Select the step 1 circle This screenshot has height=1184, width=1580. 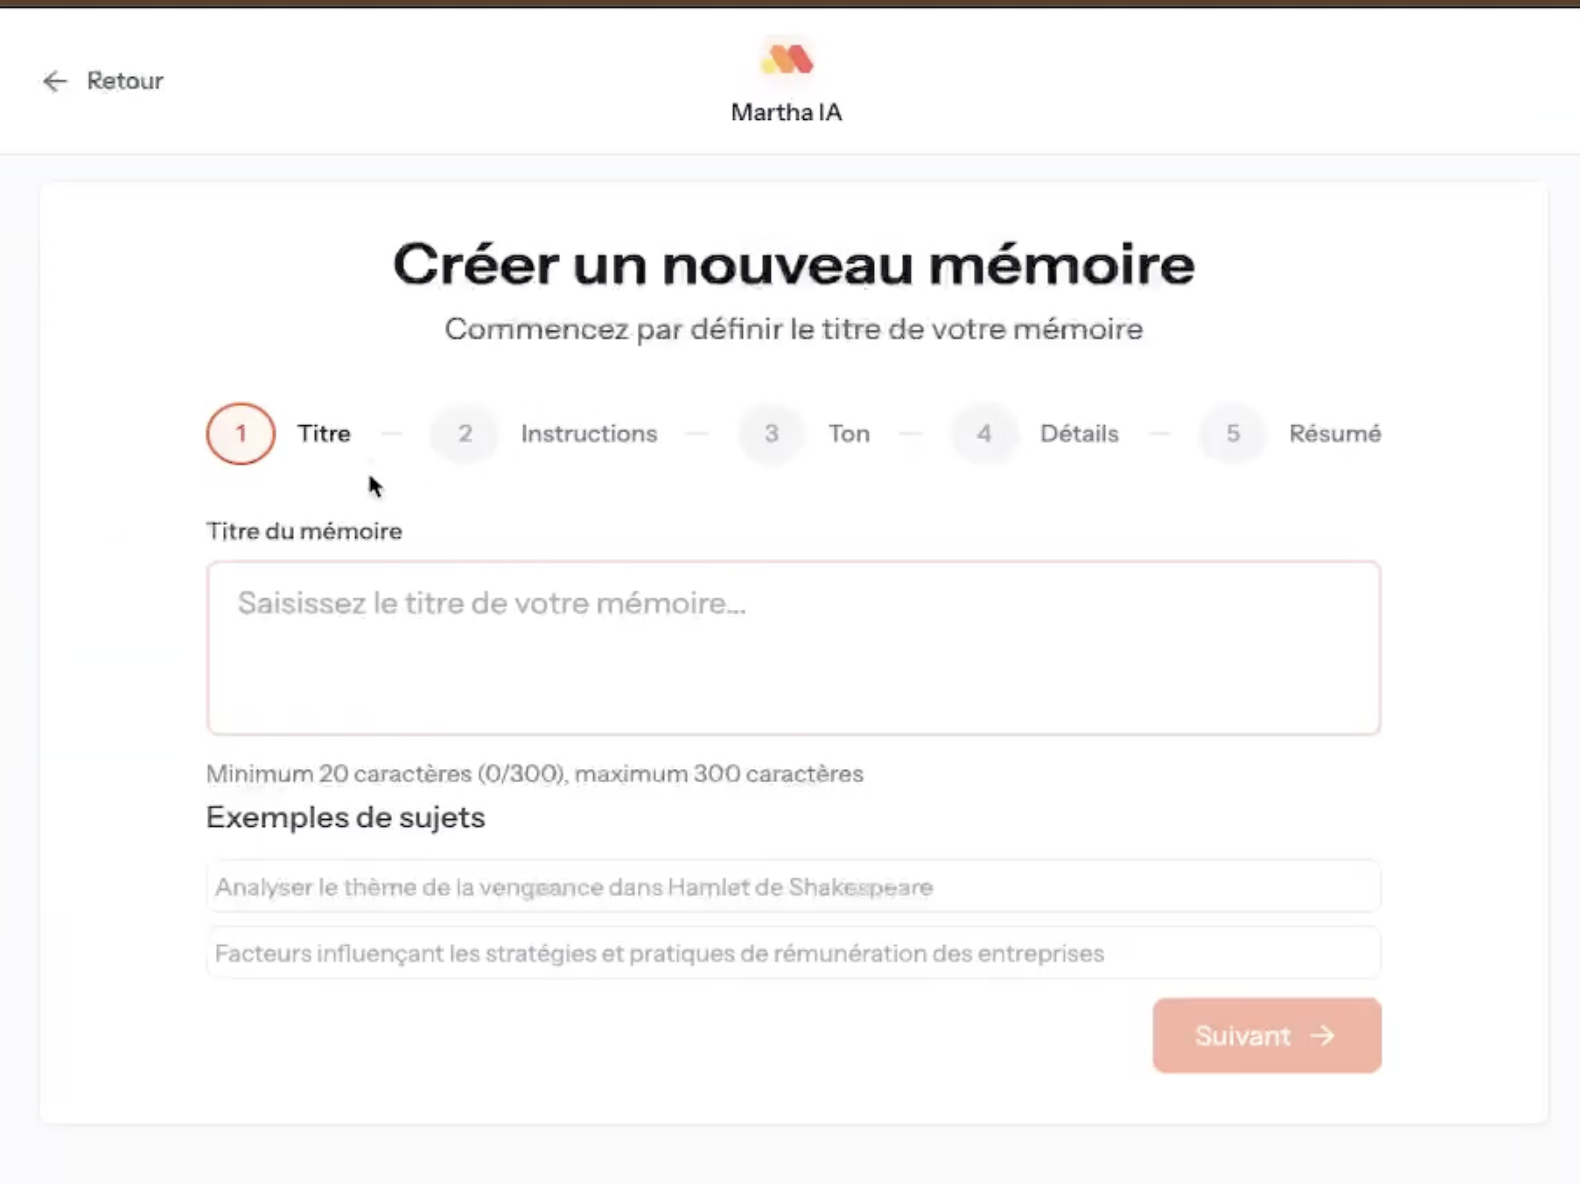click(x=241, y=434)
